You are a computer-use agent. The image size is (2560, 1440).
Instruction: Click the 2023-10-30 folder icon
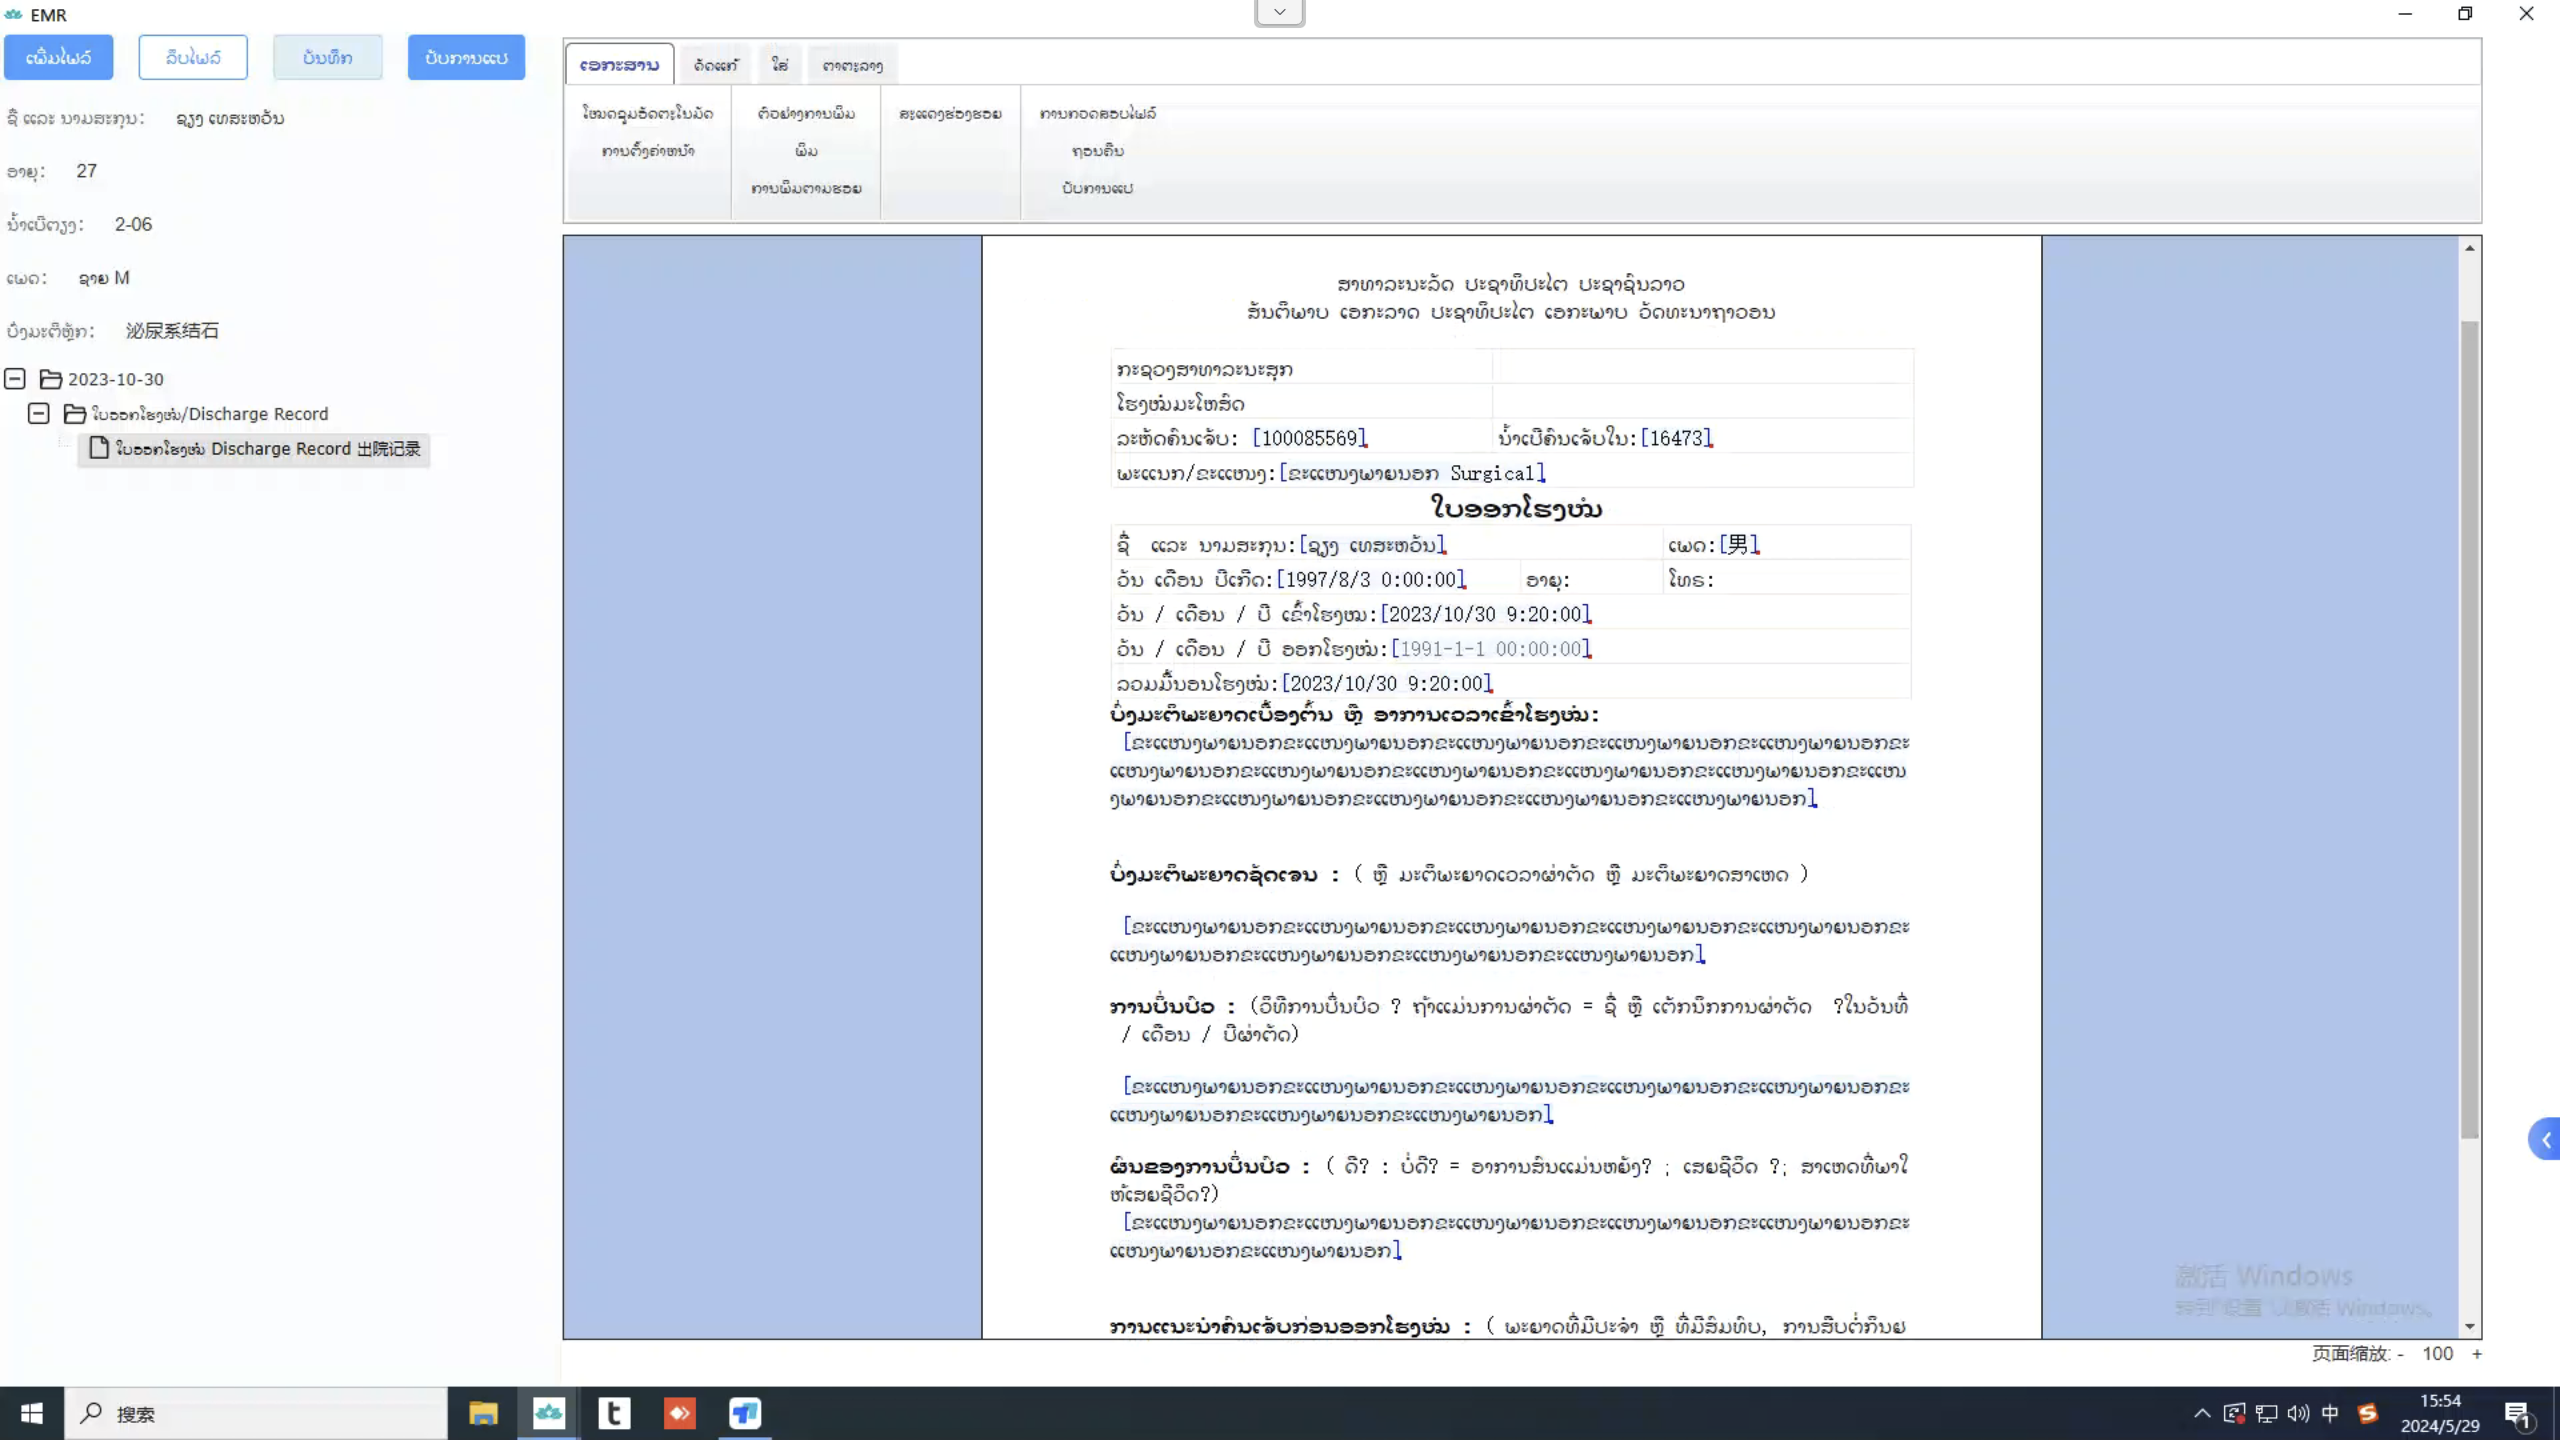[x=51, y=379]
